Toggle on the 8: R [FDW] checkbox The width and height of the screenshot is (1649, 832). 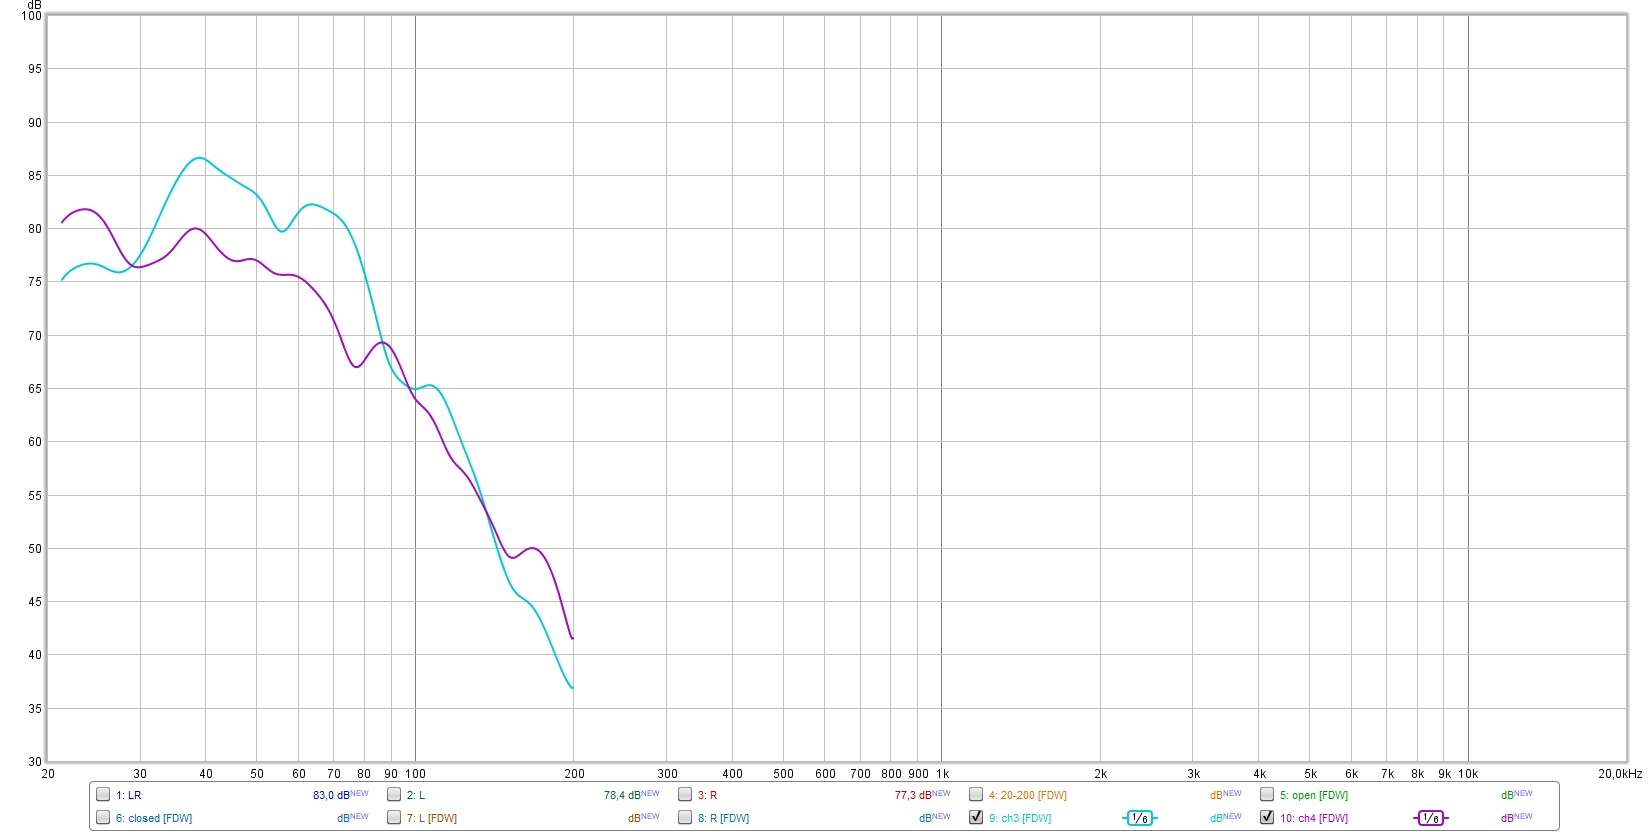(685, 818)
